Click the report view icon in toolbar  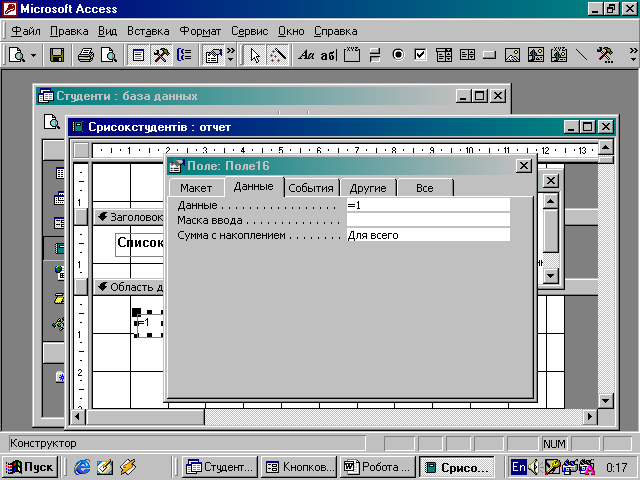pyautogui.click(x=18, y=55)
